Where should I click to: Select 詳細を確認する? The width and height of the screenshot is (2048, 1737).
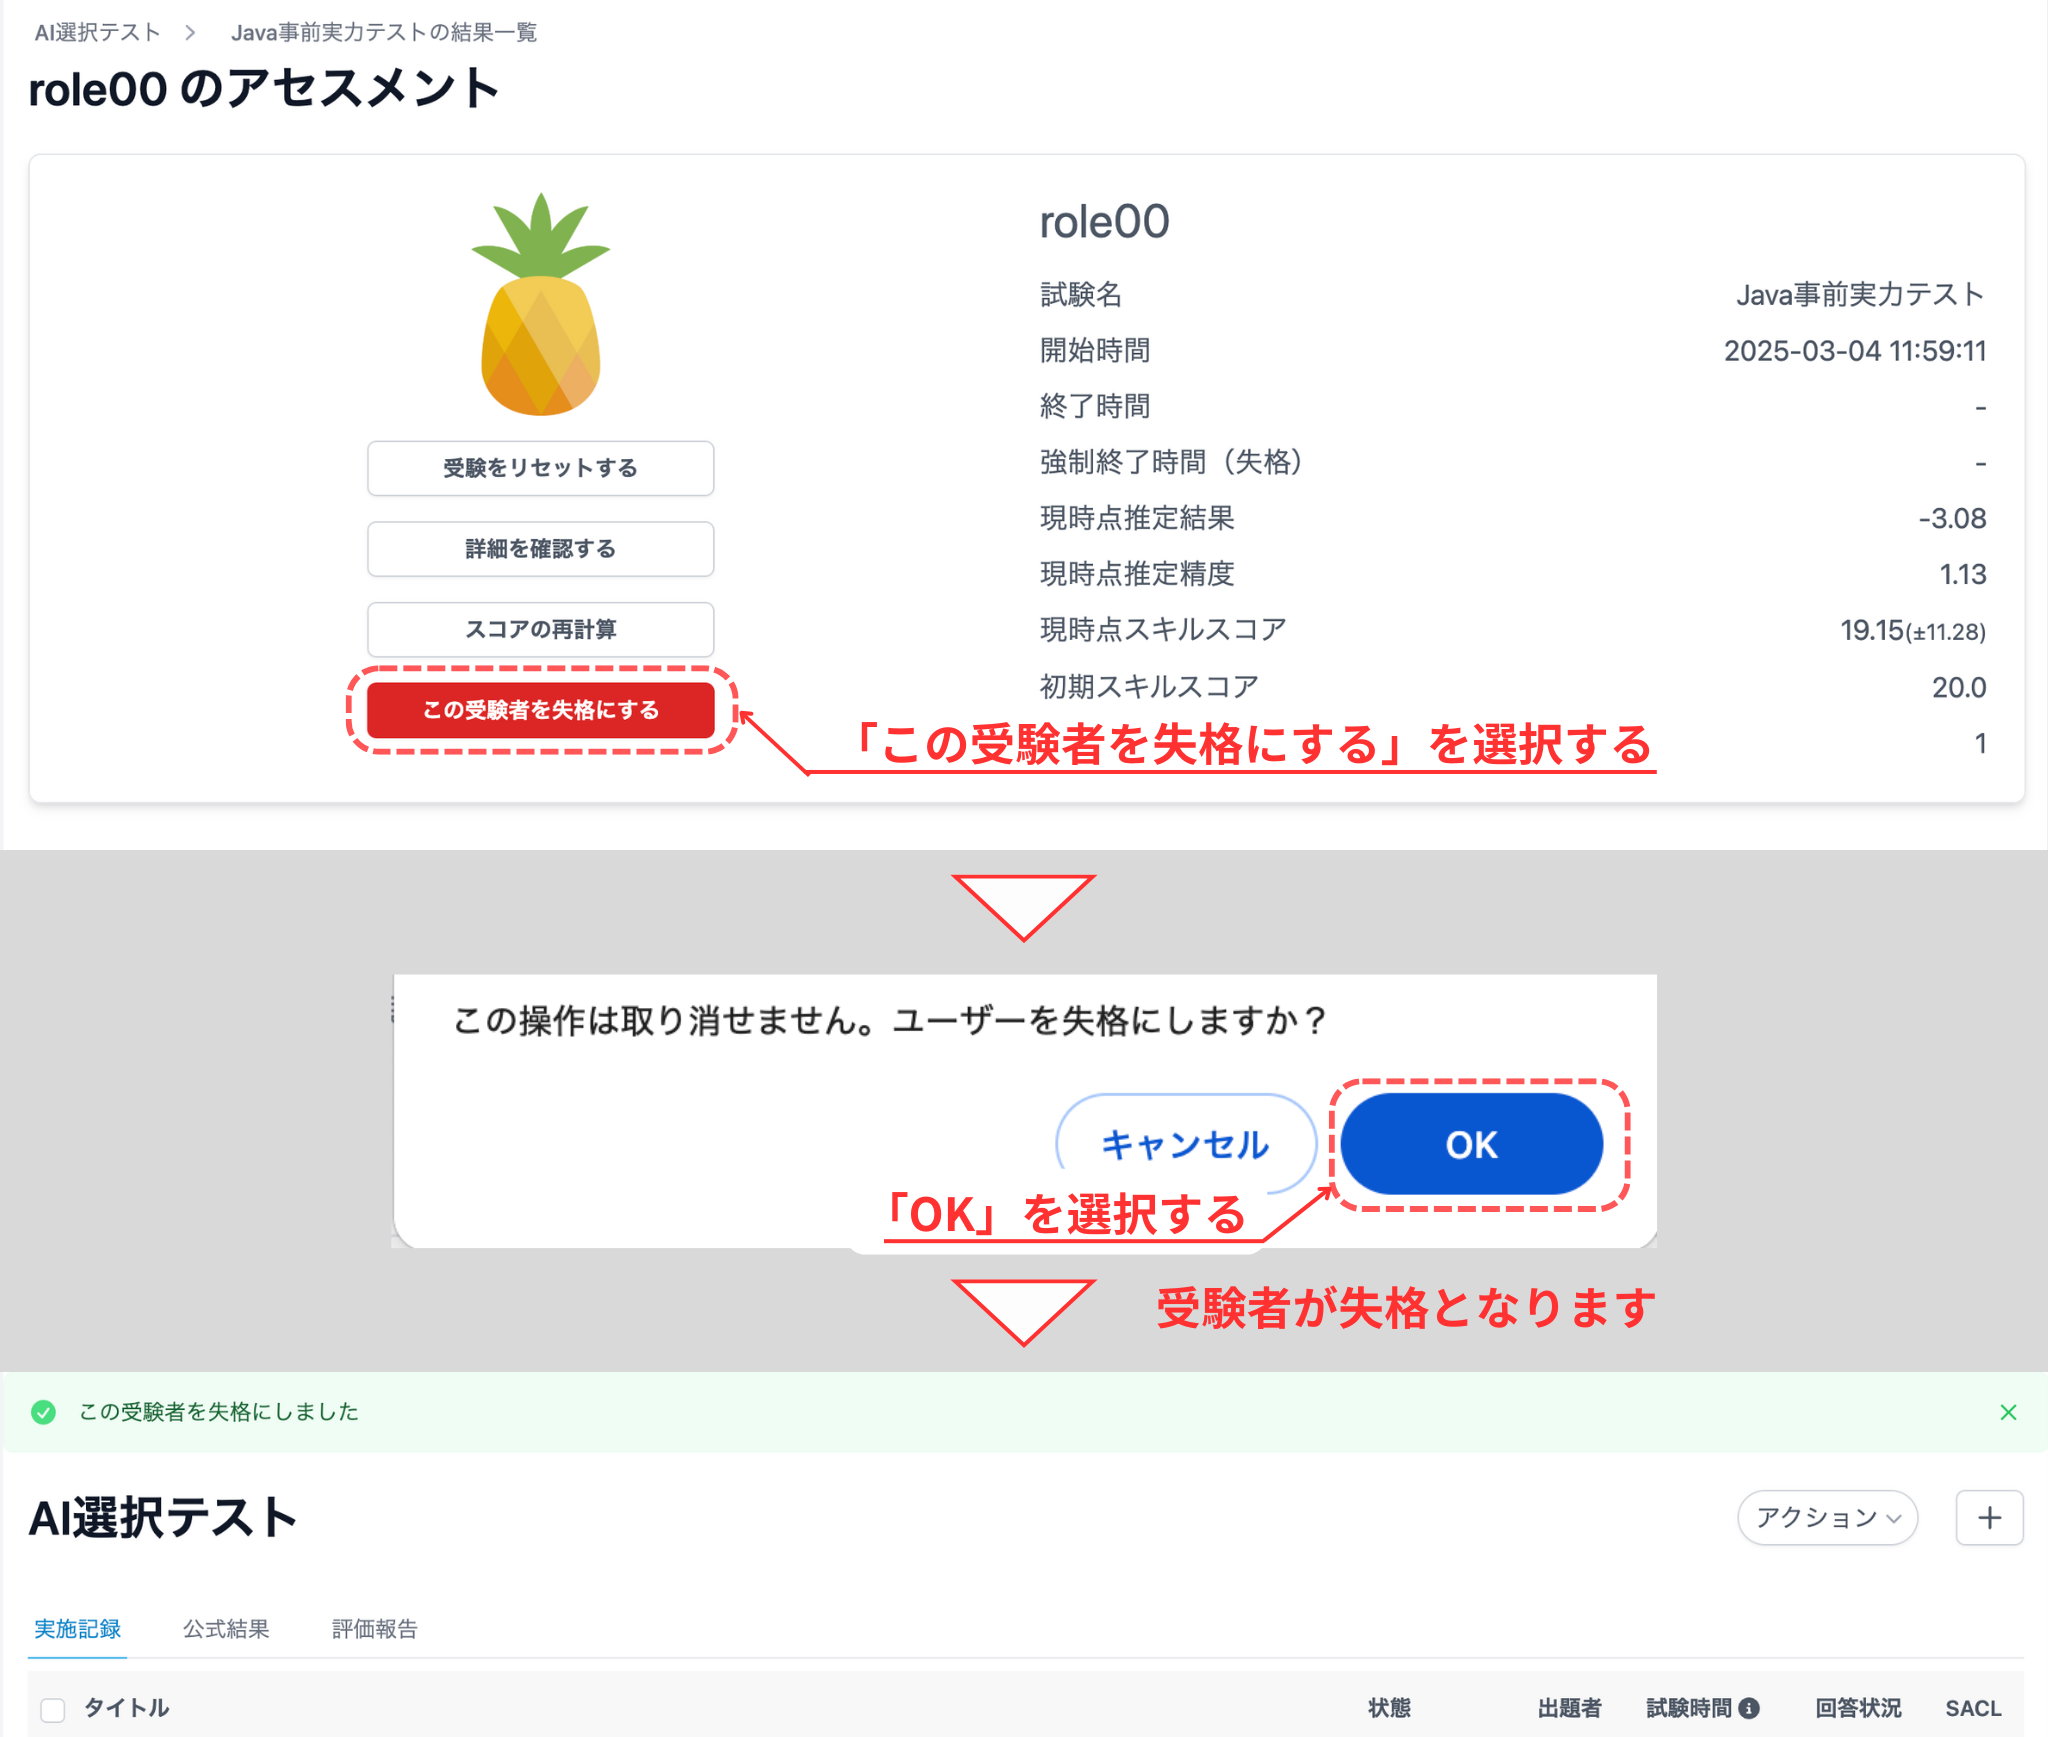click(x=540, y=549)
